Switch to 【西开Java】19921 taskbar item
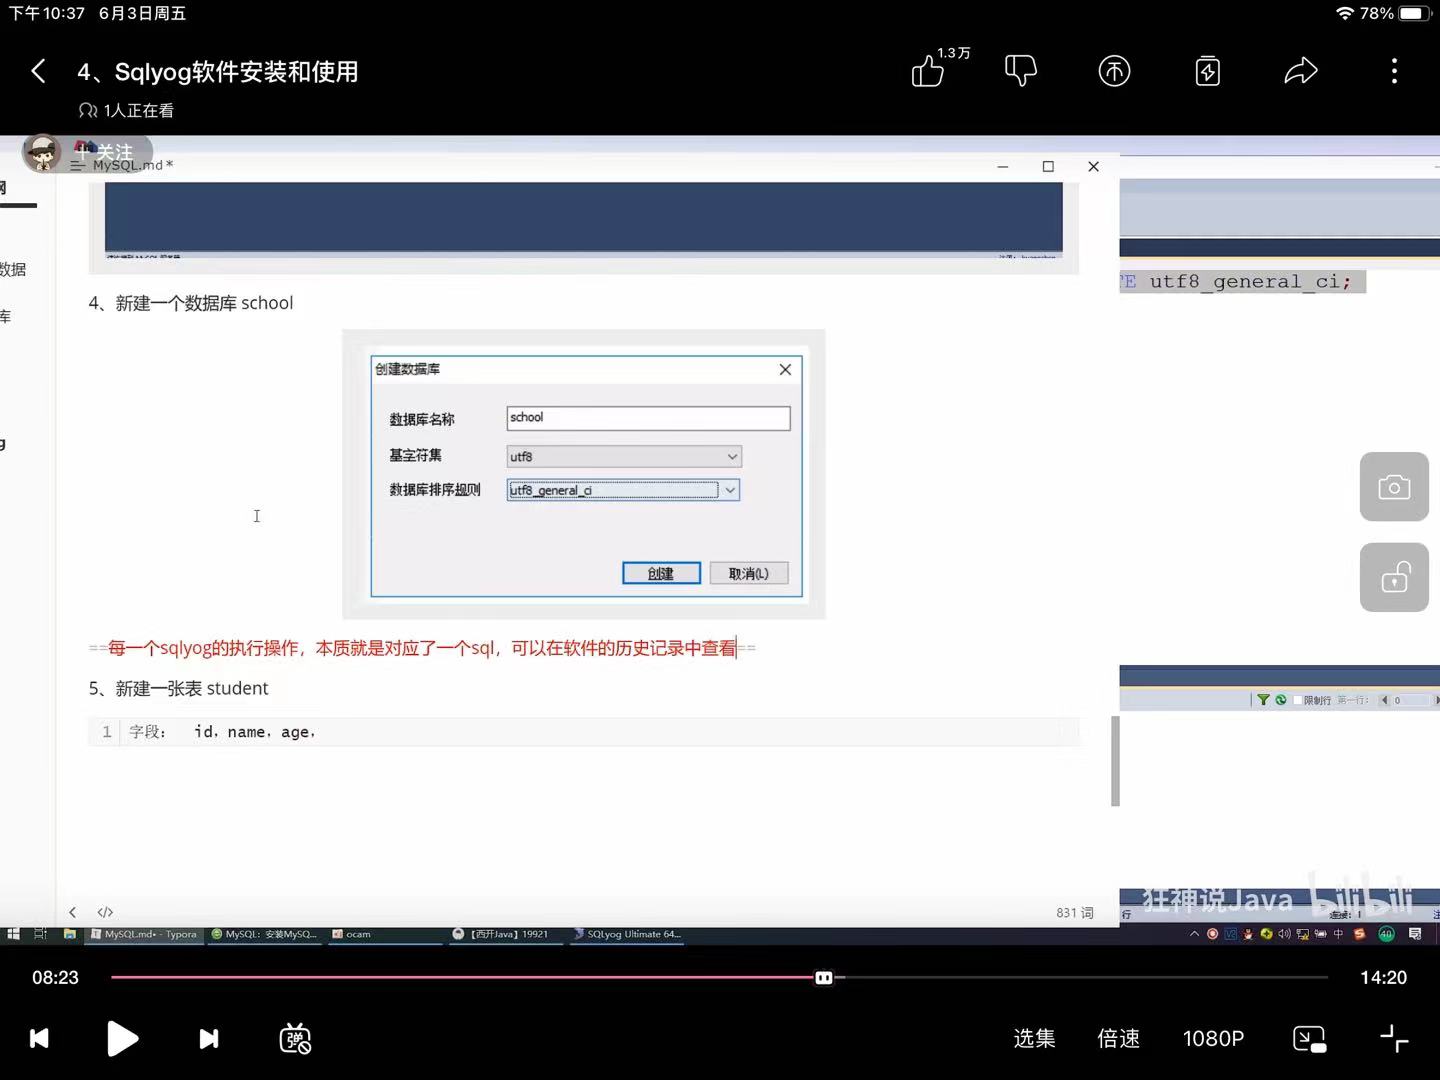This screenshot has width=1440, height=1080. (505, 934)
